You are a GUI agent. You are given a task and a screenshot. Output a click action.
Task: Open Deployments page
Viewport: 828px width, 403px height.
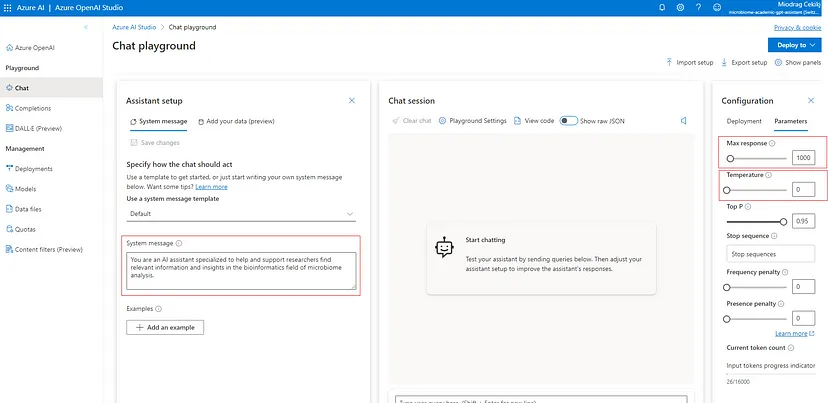pos(29,169)
